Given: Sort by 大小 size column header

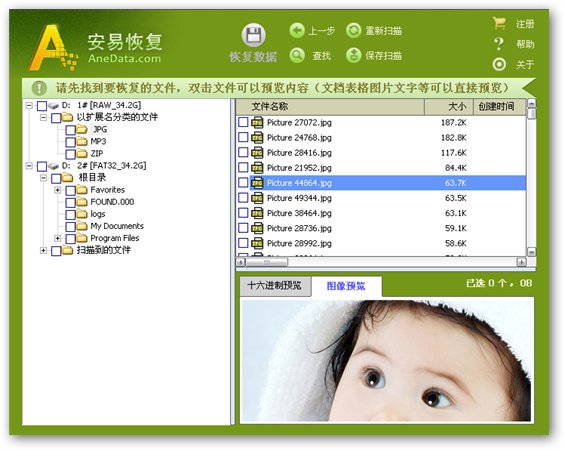Looking at the screenshot, I should coord(449,106).
